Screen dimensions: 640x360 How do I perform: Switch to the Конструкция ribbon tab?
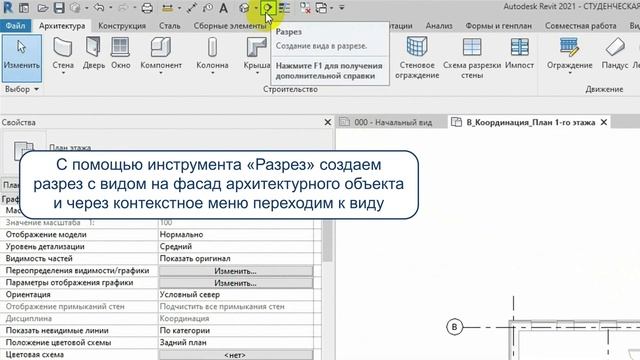tap(122, 26)
